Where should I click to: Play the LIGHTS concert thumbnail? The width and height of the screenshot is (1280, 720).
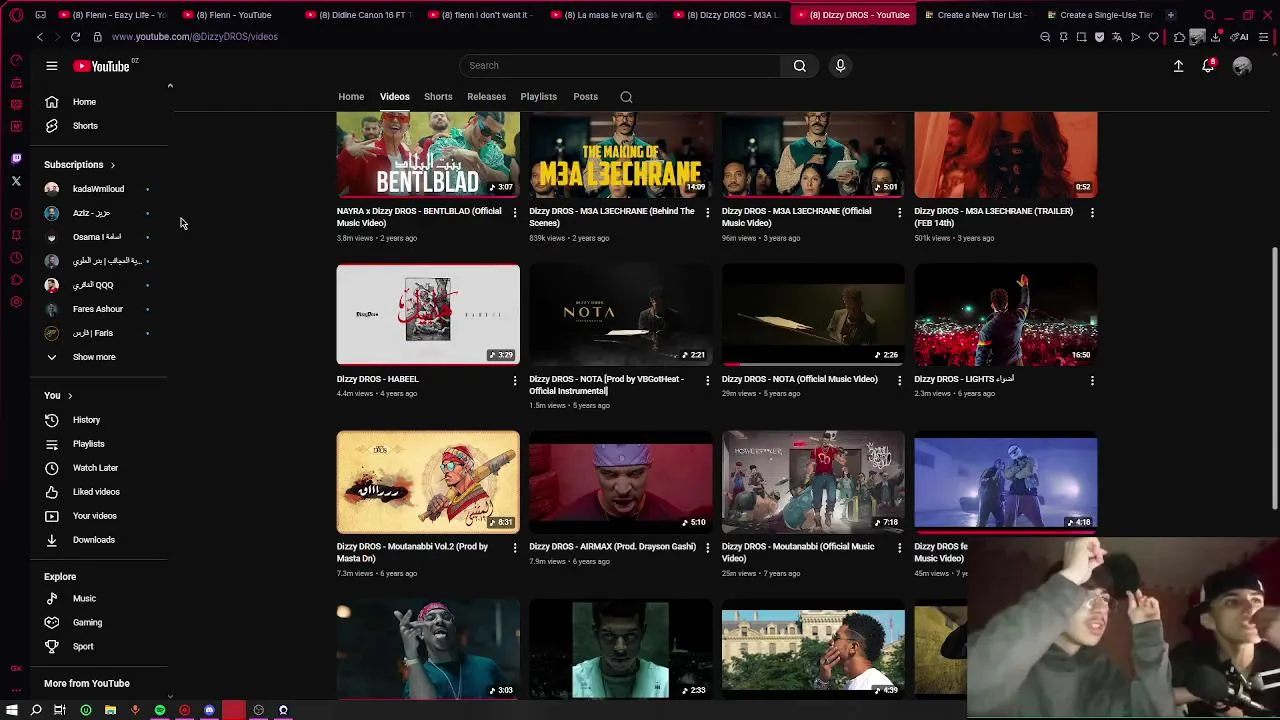tap(1005, 314)
